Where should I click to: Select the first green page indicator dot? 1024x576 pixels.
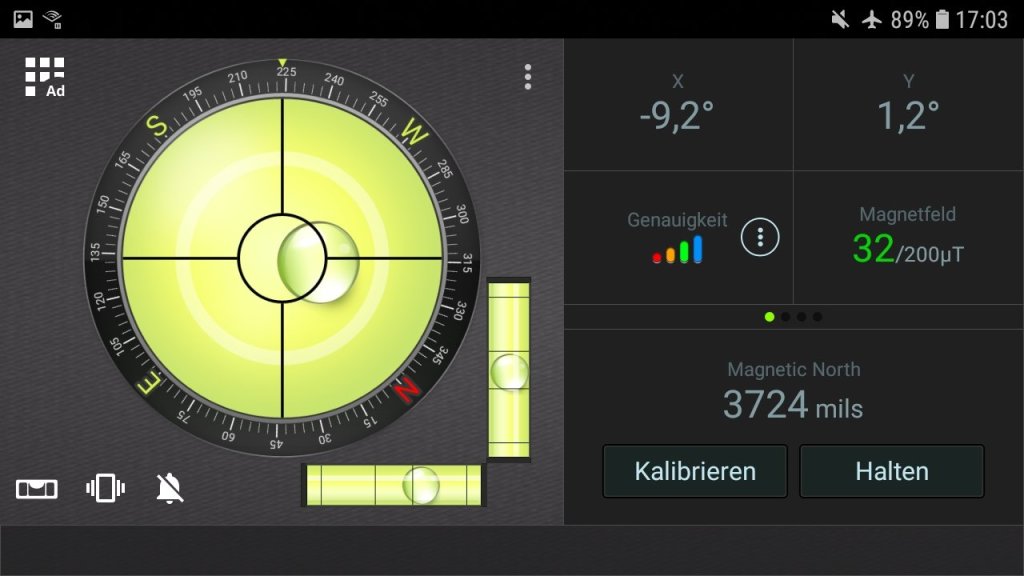769,317
